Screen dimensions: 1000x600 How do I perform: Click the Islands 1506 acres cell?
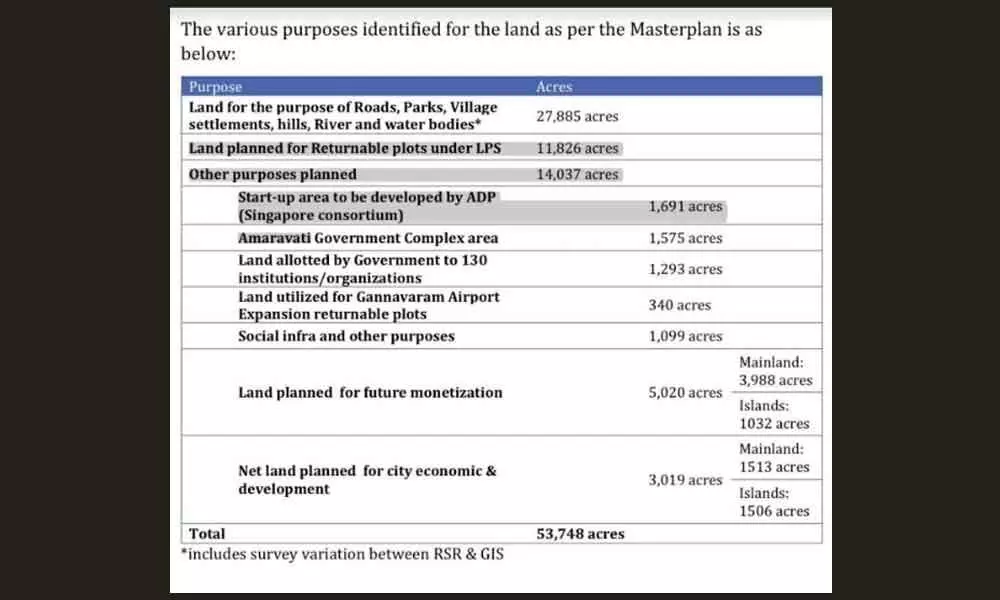tap(775, 502)
